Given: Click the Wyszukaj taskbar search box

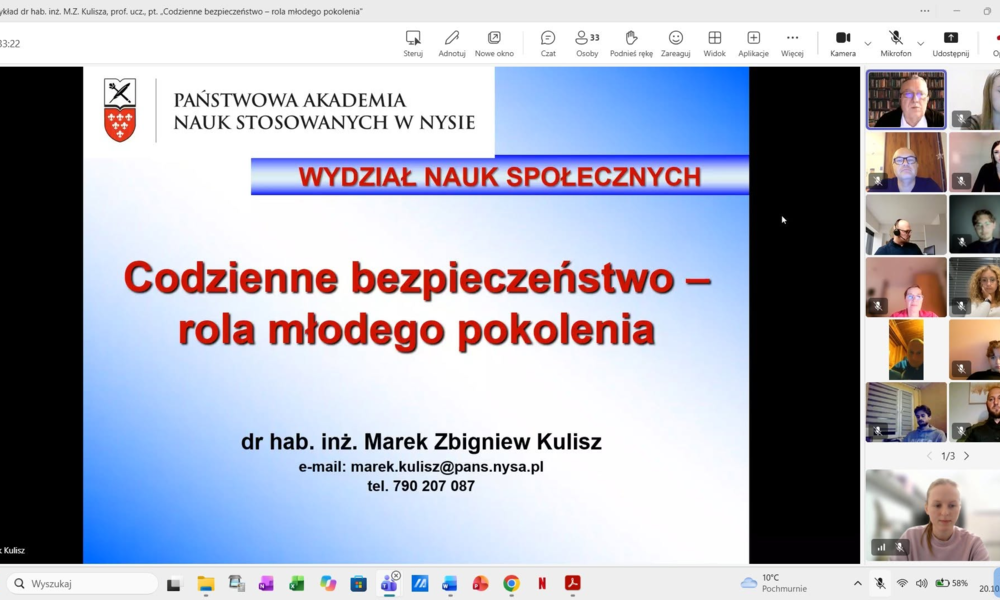Looking at the screenshot, I should (82, 583).
